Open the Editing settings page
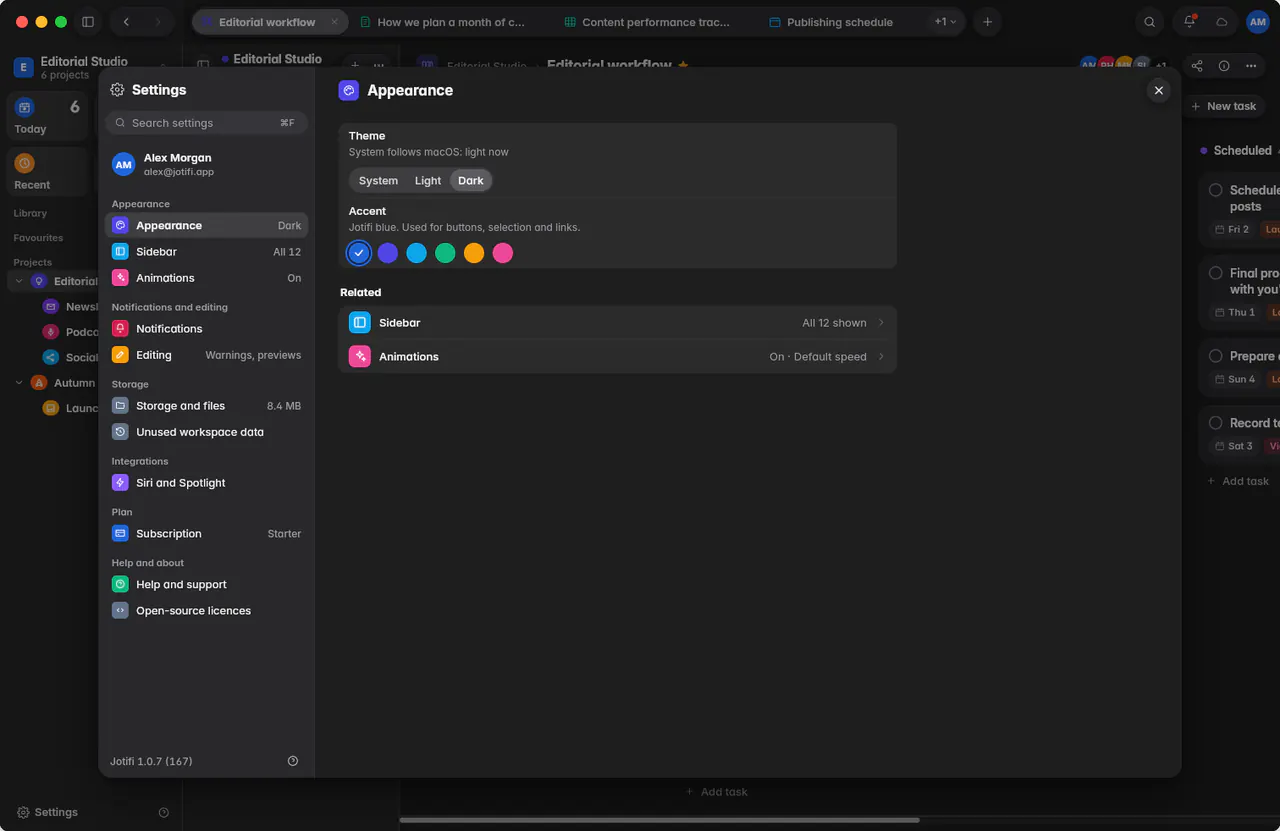 pyautogui.click(x=206, y=355)
